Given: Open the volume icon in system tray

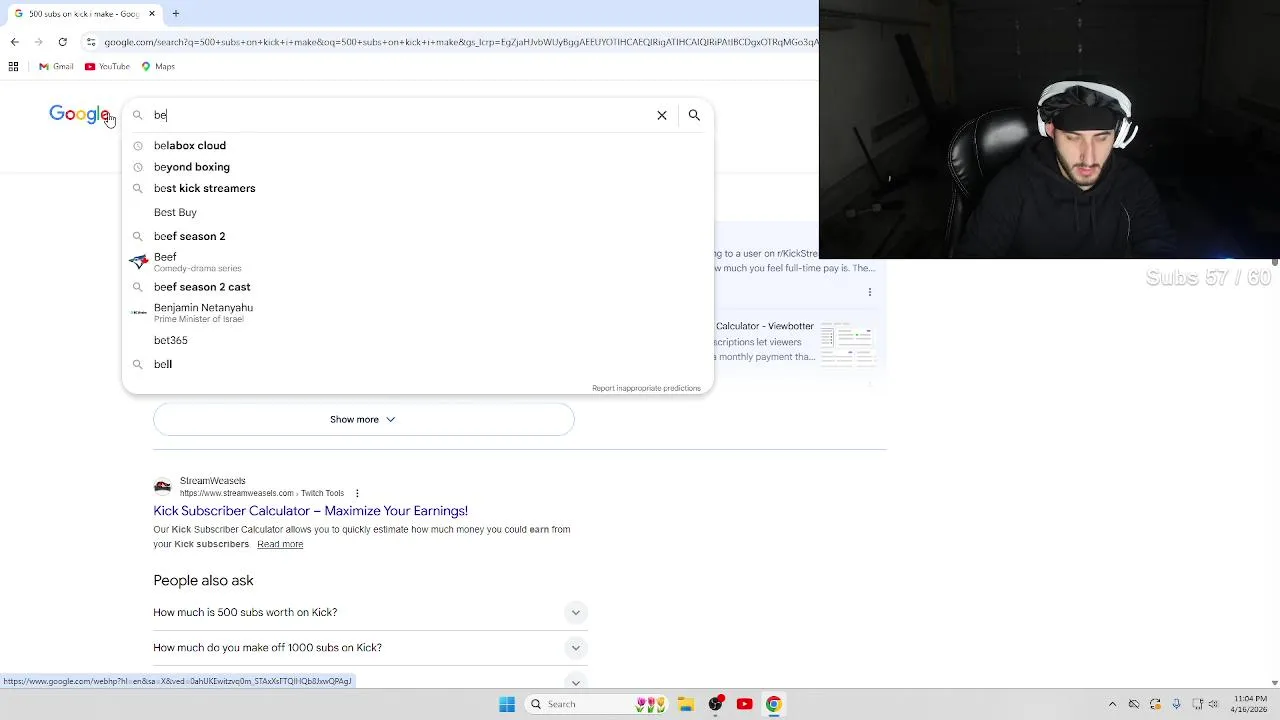Looking at the screenshot, I should click(x=1214, y=704).
